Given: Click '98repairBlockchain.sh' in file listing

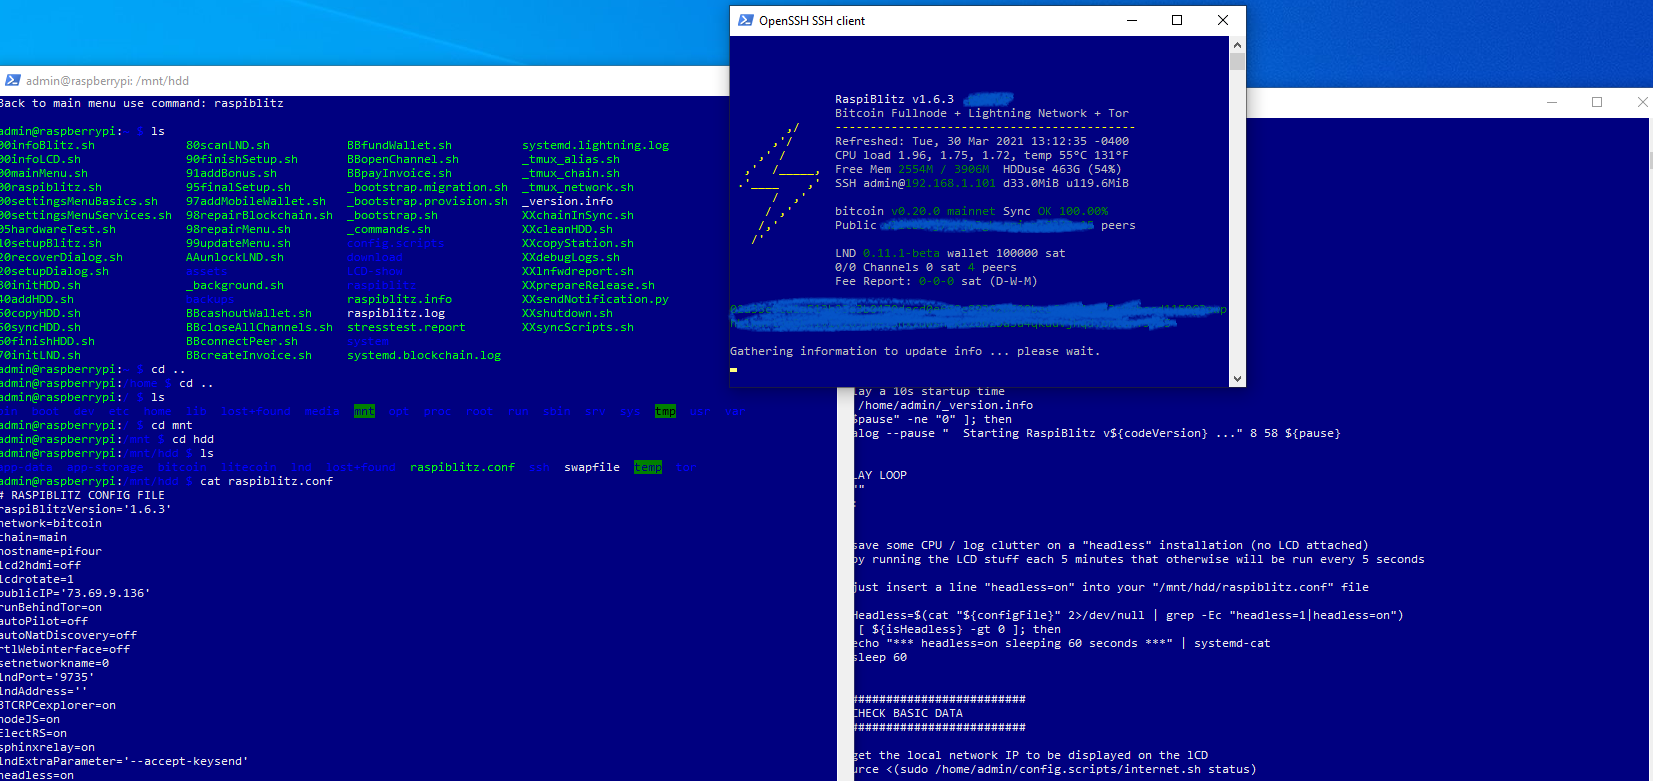Looking at the screenshot, I should point(259,215).
